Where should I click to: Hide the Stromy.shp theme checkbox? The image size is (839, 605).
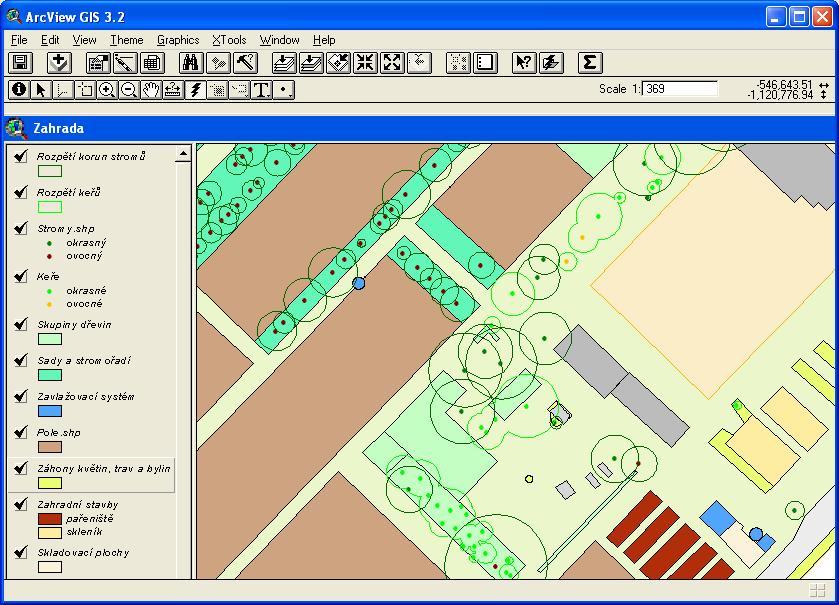(21, 228)
